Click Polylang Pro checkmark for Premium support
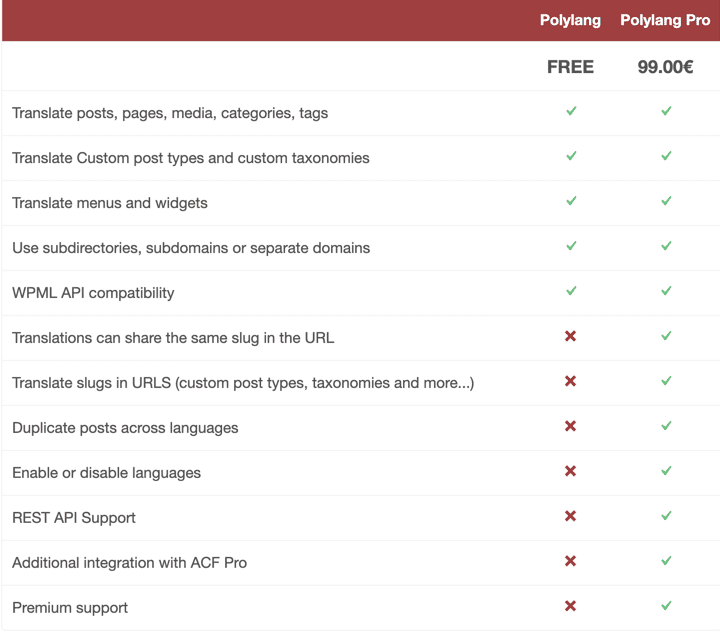This screenshot has height=632, width=720. (x=666, y=606)
